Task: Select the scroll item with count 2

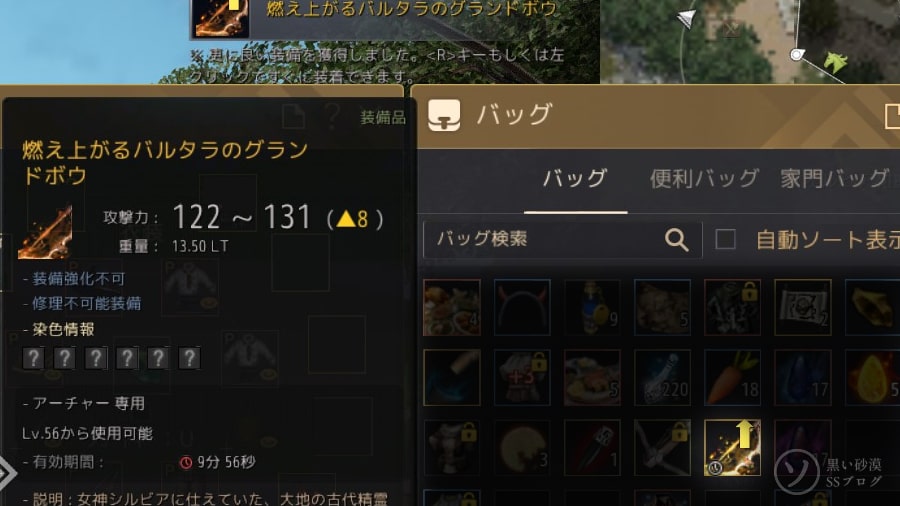Action: [802, 308]
